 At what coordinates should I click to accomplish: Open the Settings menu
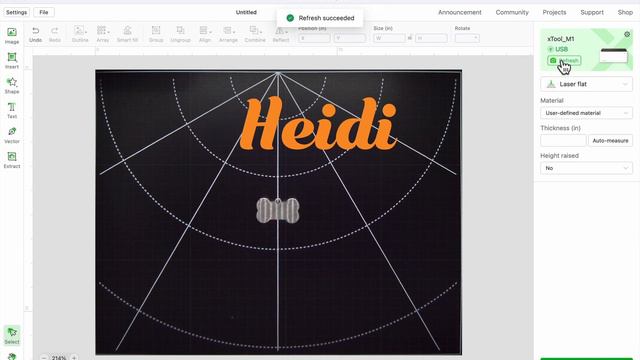tap(17, 12)
